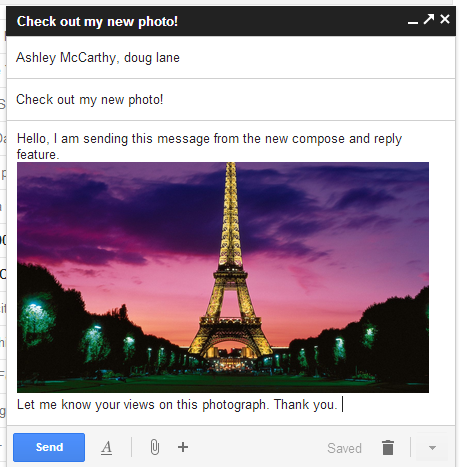The width and height of the screenshot is (469, 467).
Task: Select the inline Eiffel Tower photo
Action: (x=223, y=277)
